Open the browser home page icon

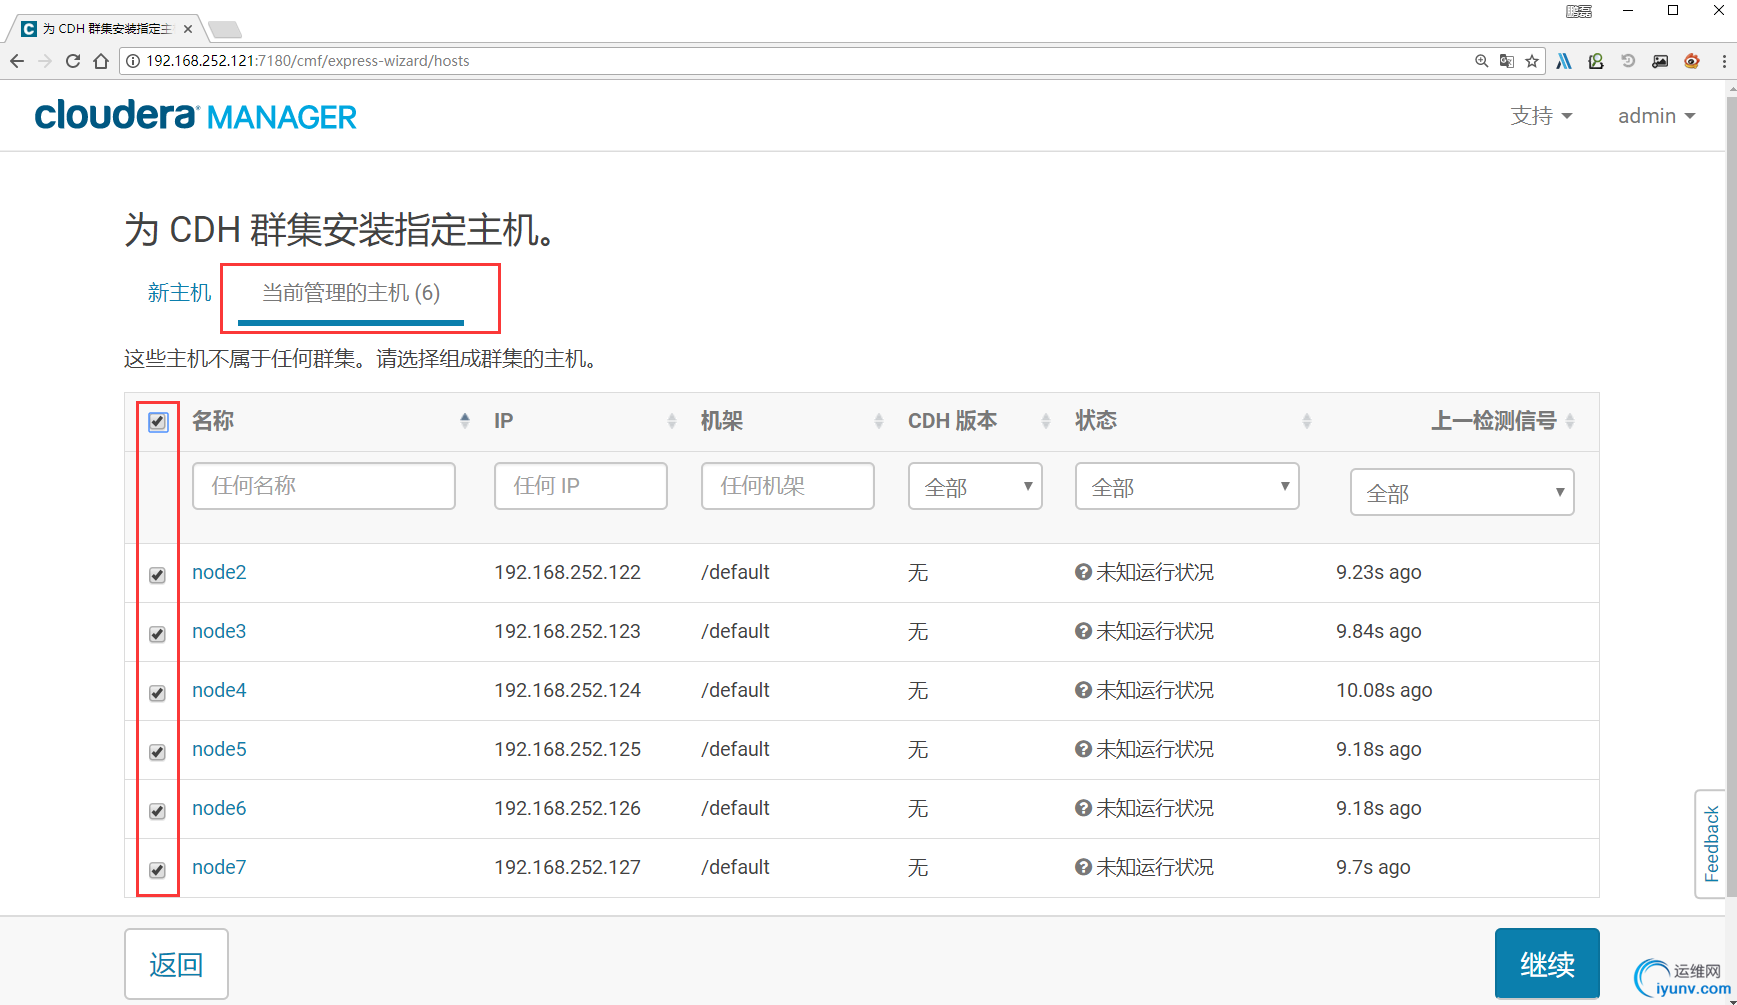pos(101,61)
